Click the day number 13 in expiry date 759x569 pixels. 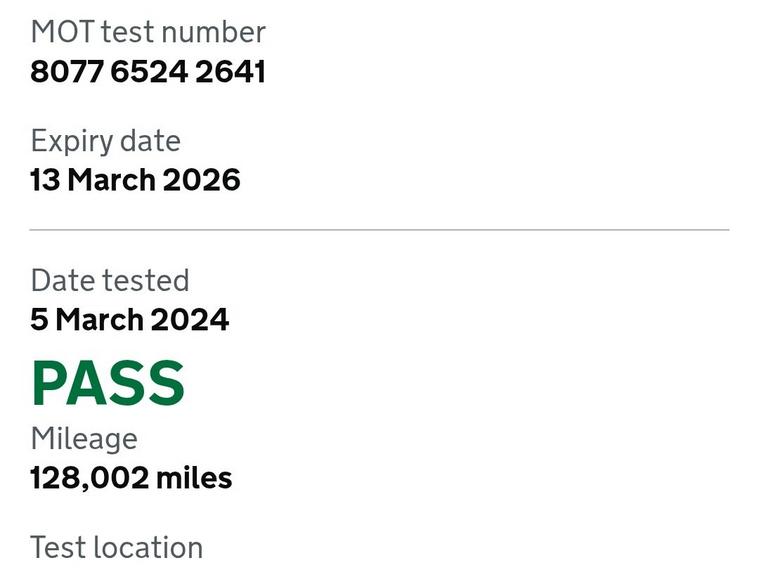point(45,180)
